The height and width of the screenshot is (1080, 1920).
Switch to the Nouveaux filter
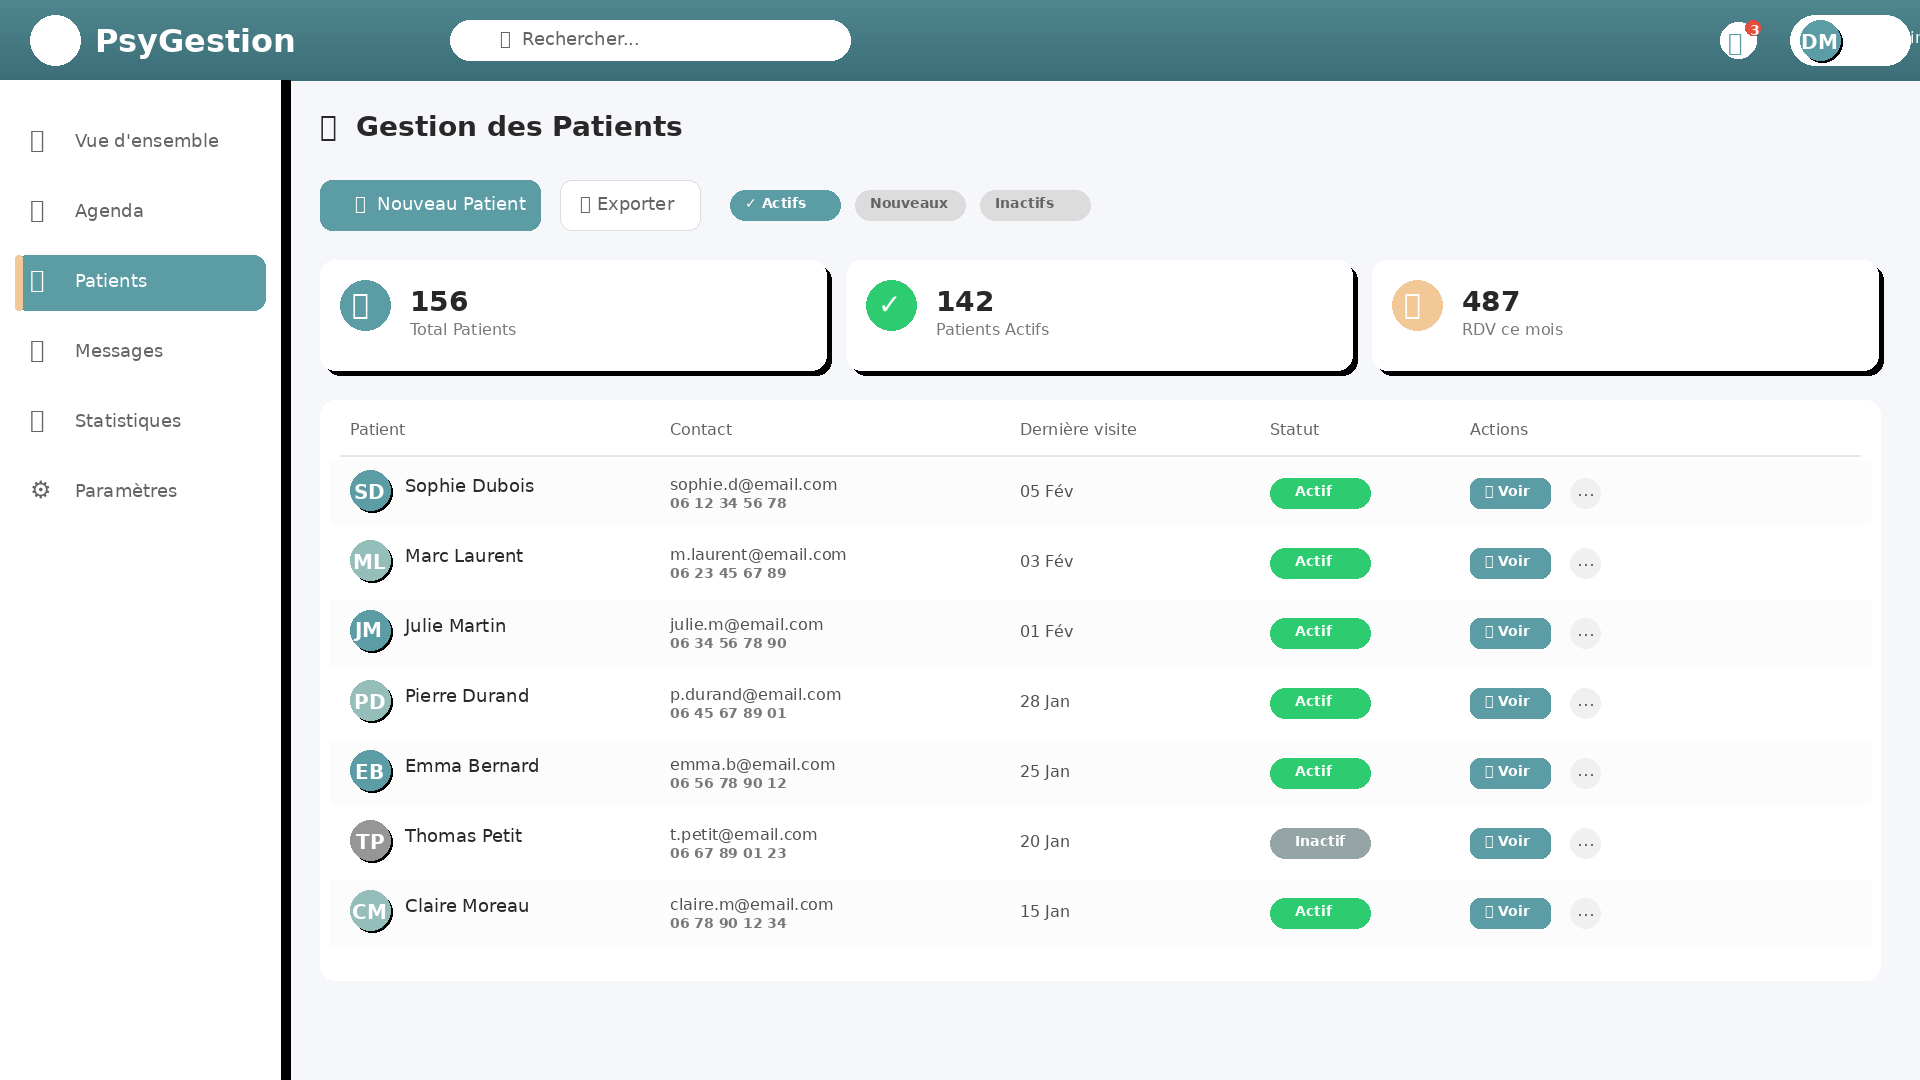pyautogui.click(x=909, y=204)
